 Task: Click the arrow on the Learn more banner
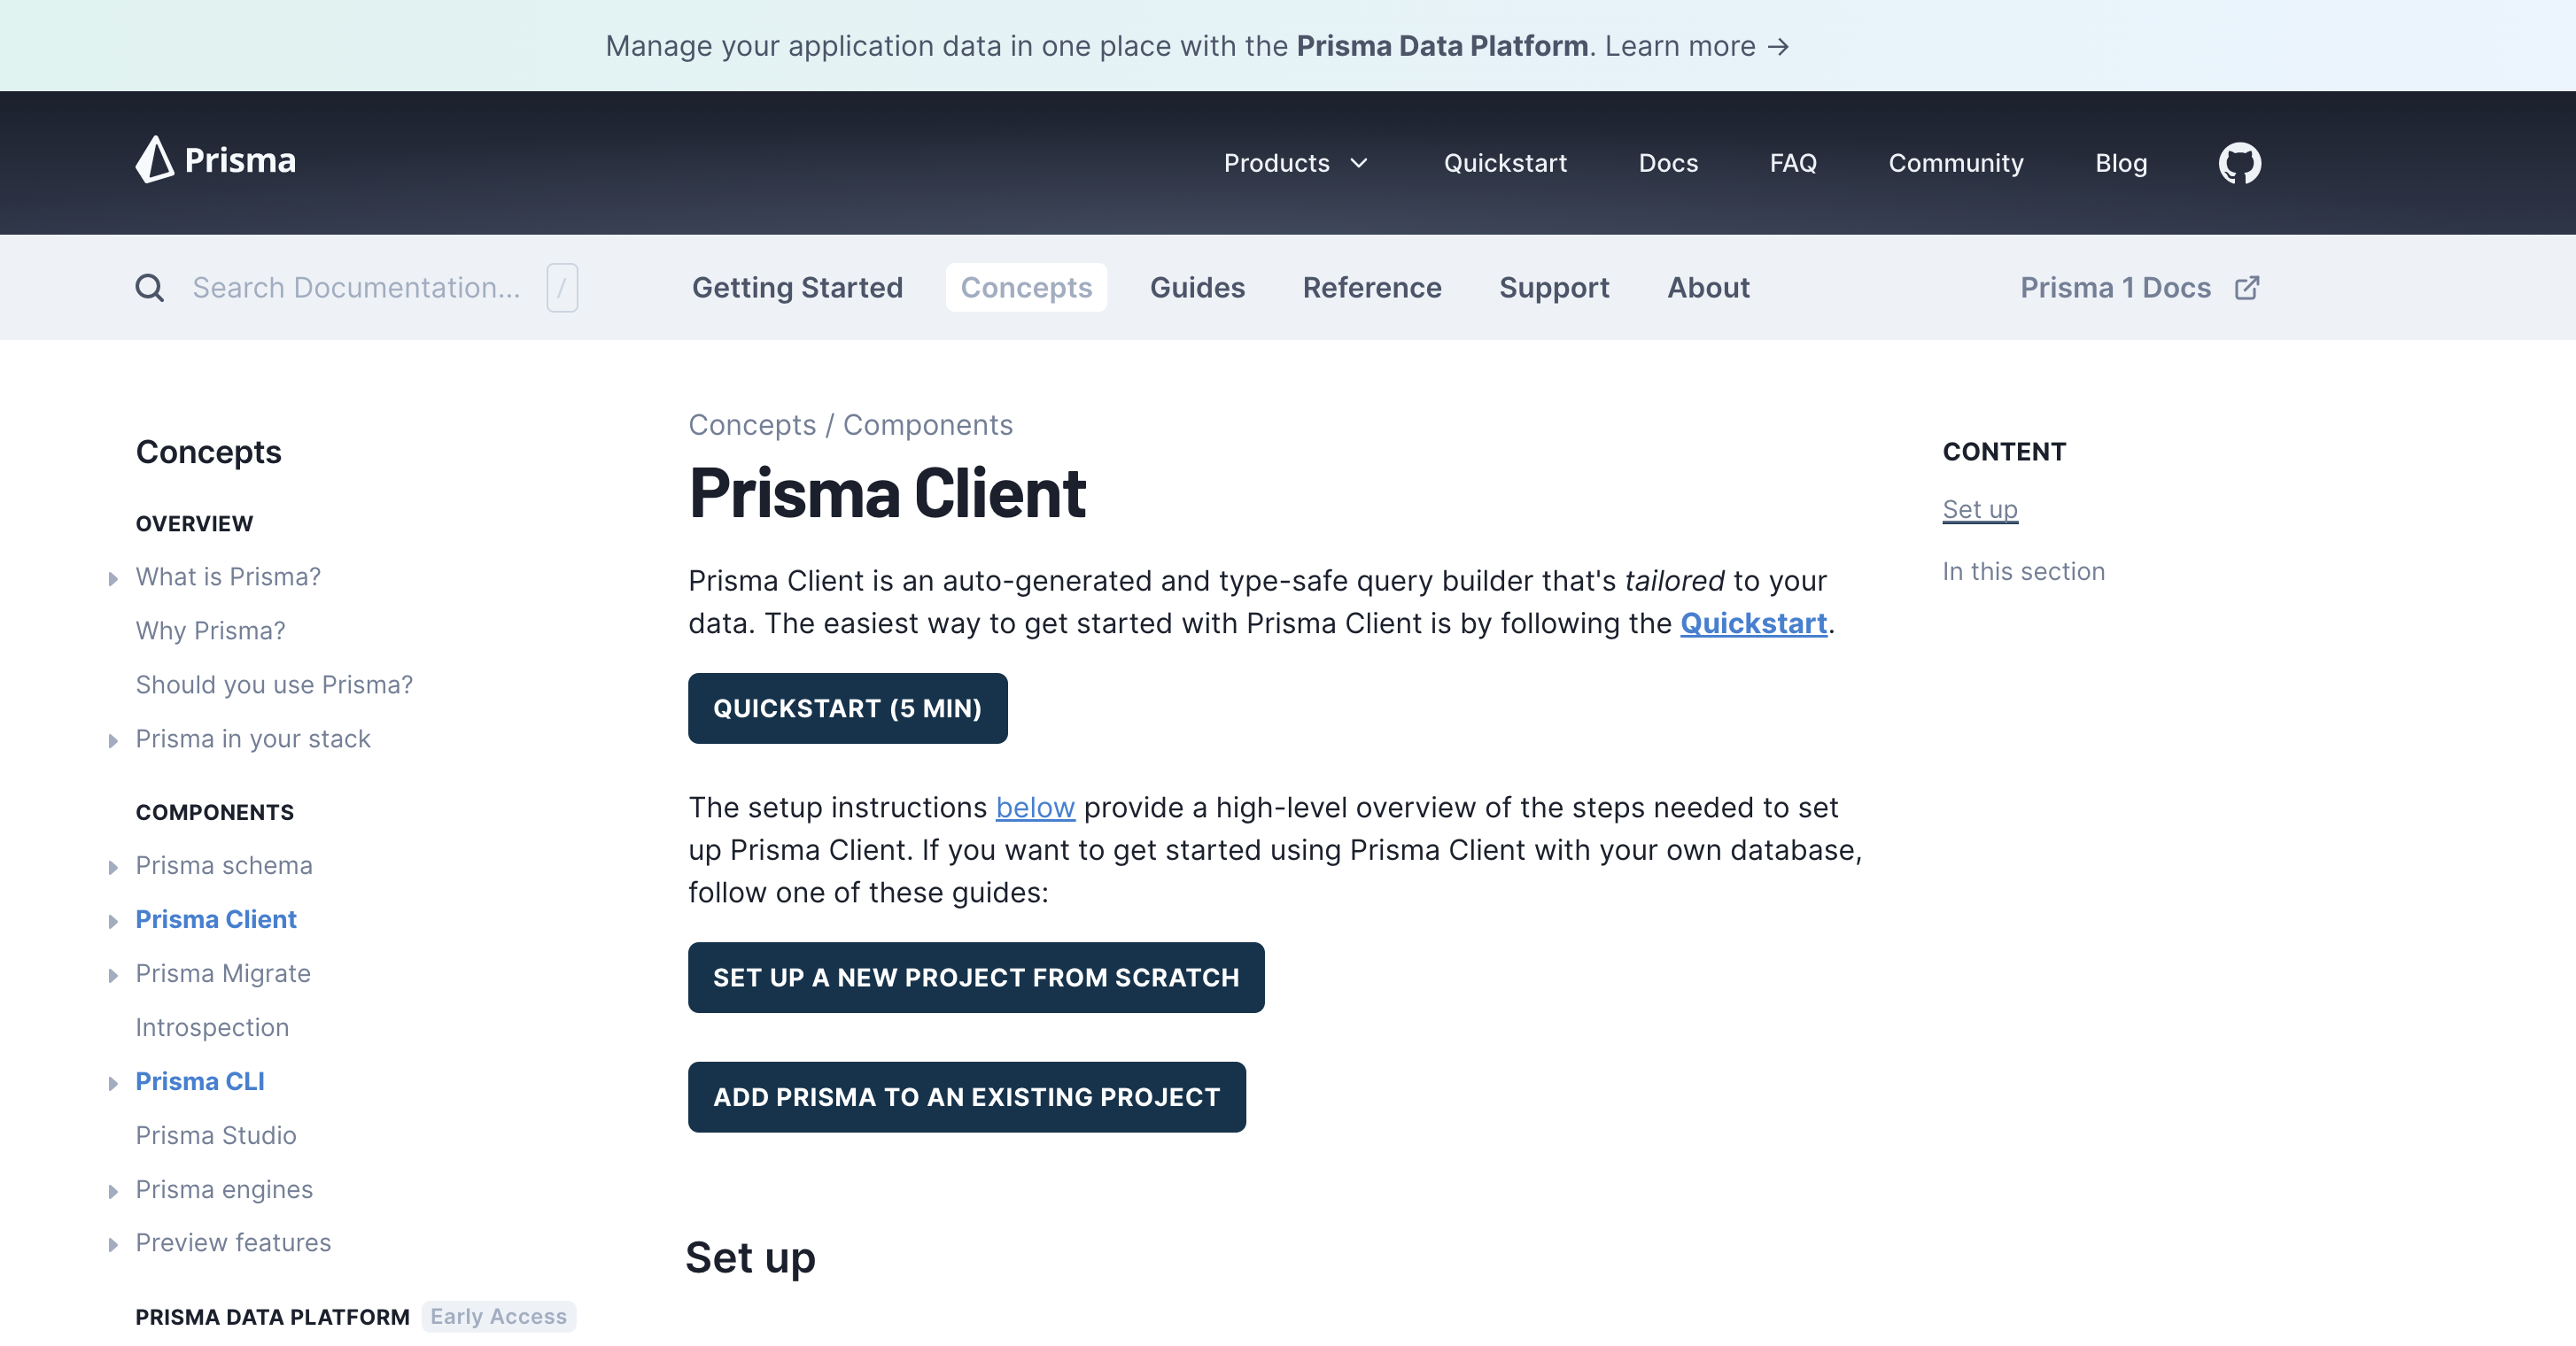[1780, 45]
